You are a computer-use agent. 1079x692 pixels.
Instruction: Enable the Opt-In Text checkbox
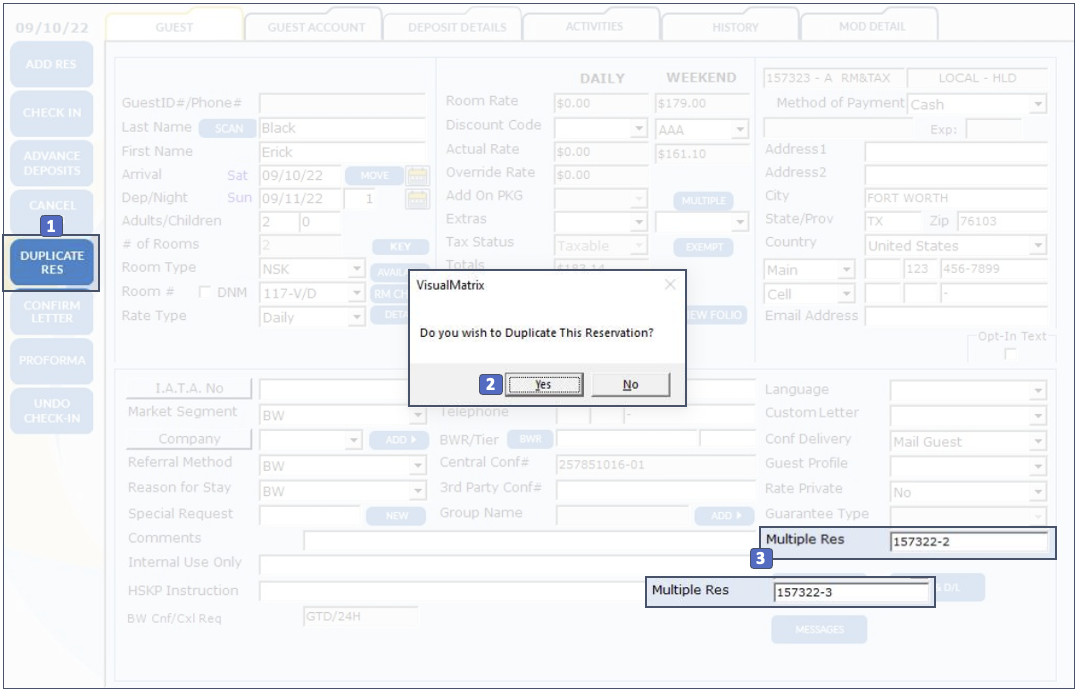pos(1010,355)
